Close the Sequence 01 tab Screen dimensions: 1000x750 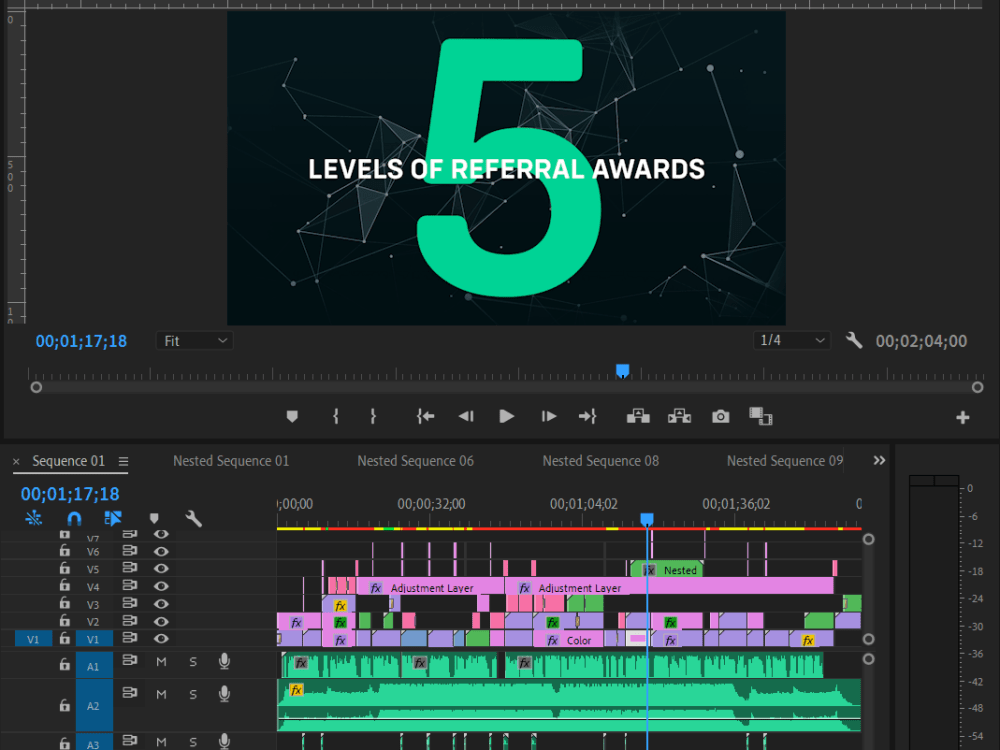tap(17, 461)
